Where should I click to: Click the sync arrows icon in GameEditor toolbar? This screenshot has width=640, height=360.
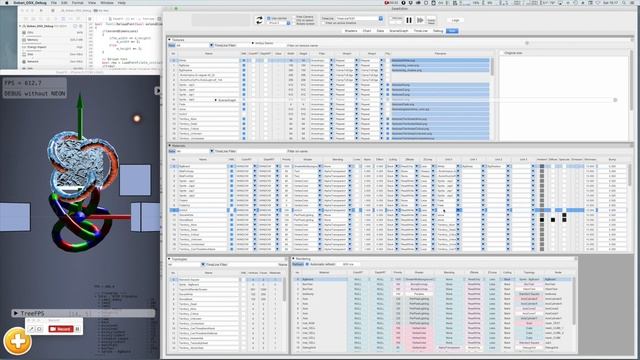click(x=259, y=20)
